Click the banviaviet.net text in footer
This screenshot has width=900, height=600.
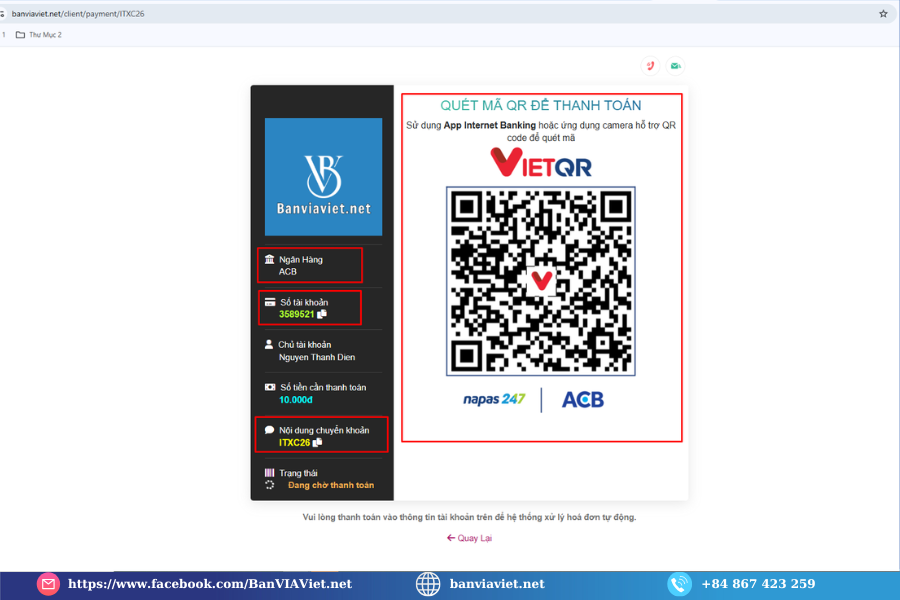[x=497, y=584]
